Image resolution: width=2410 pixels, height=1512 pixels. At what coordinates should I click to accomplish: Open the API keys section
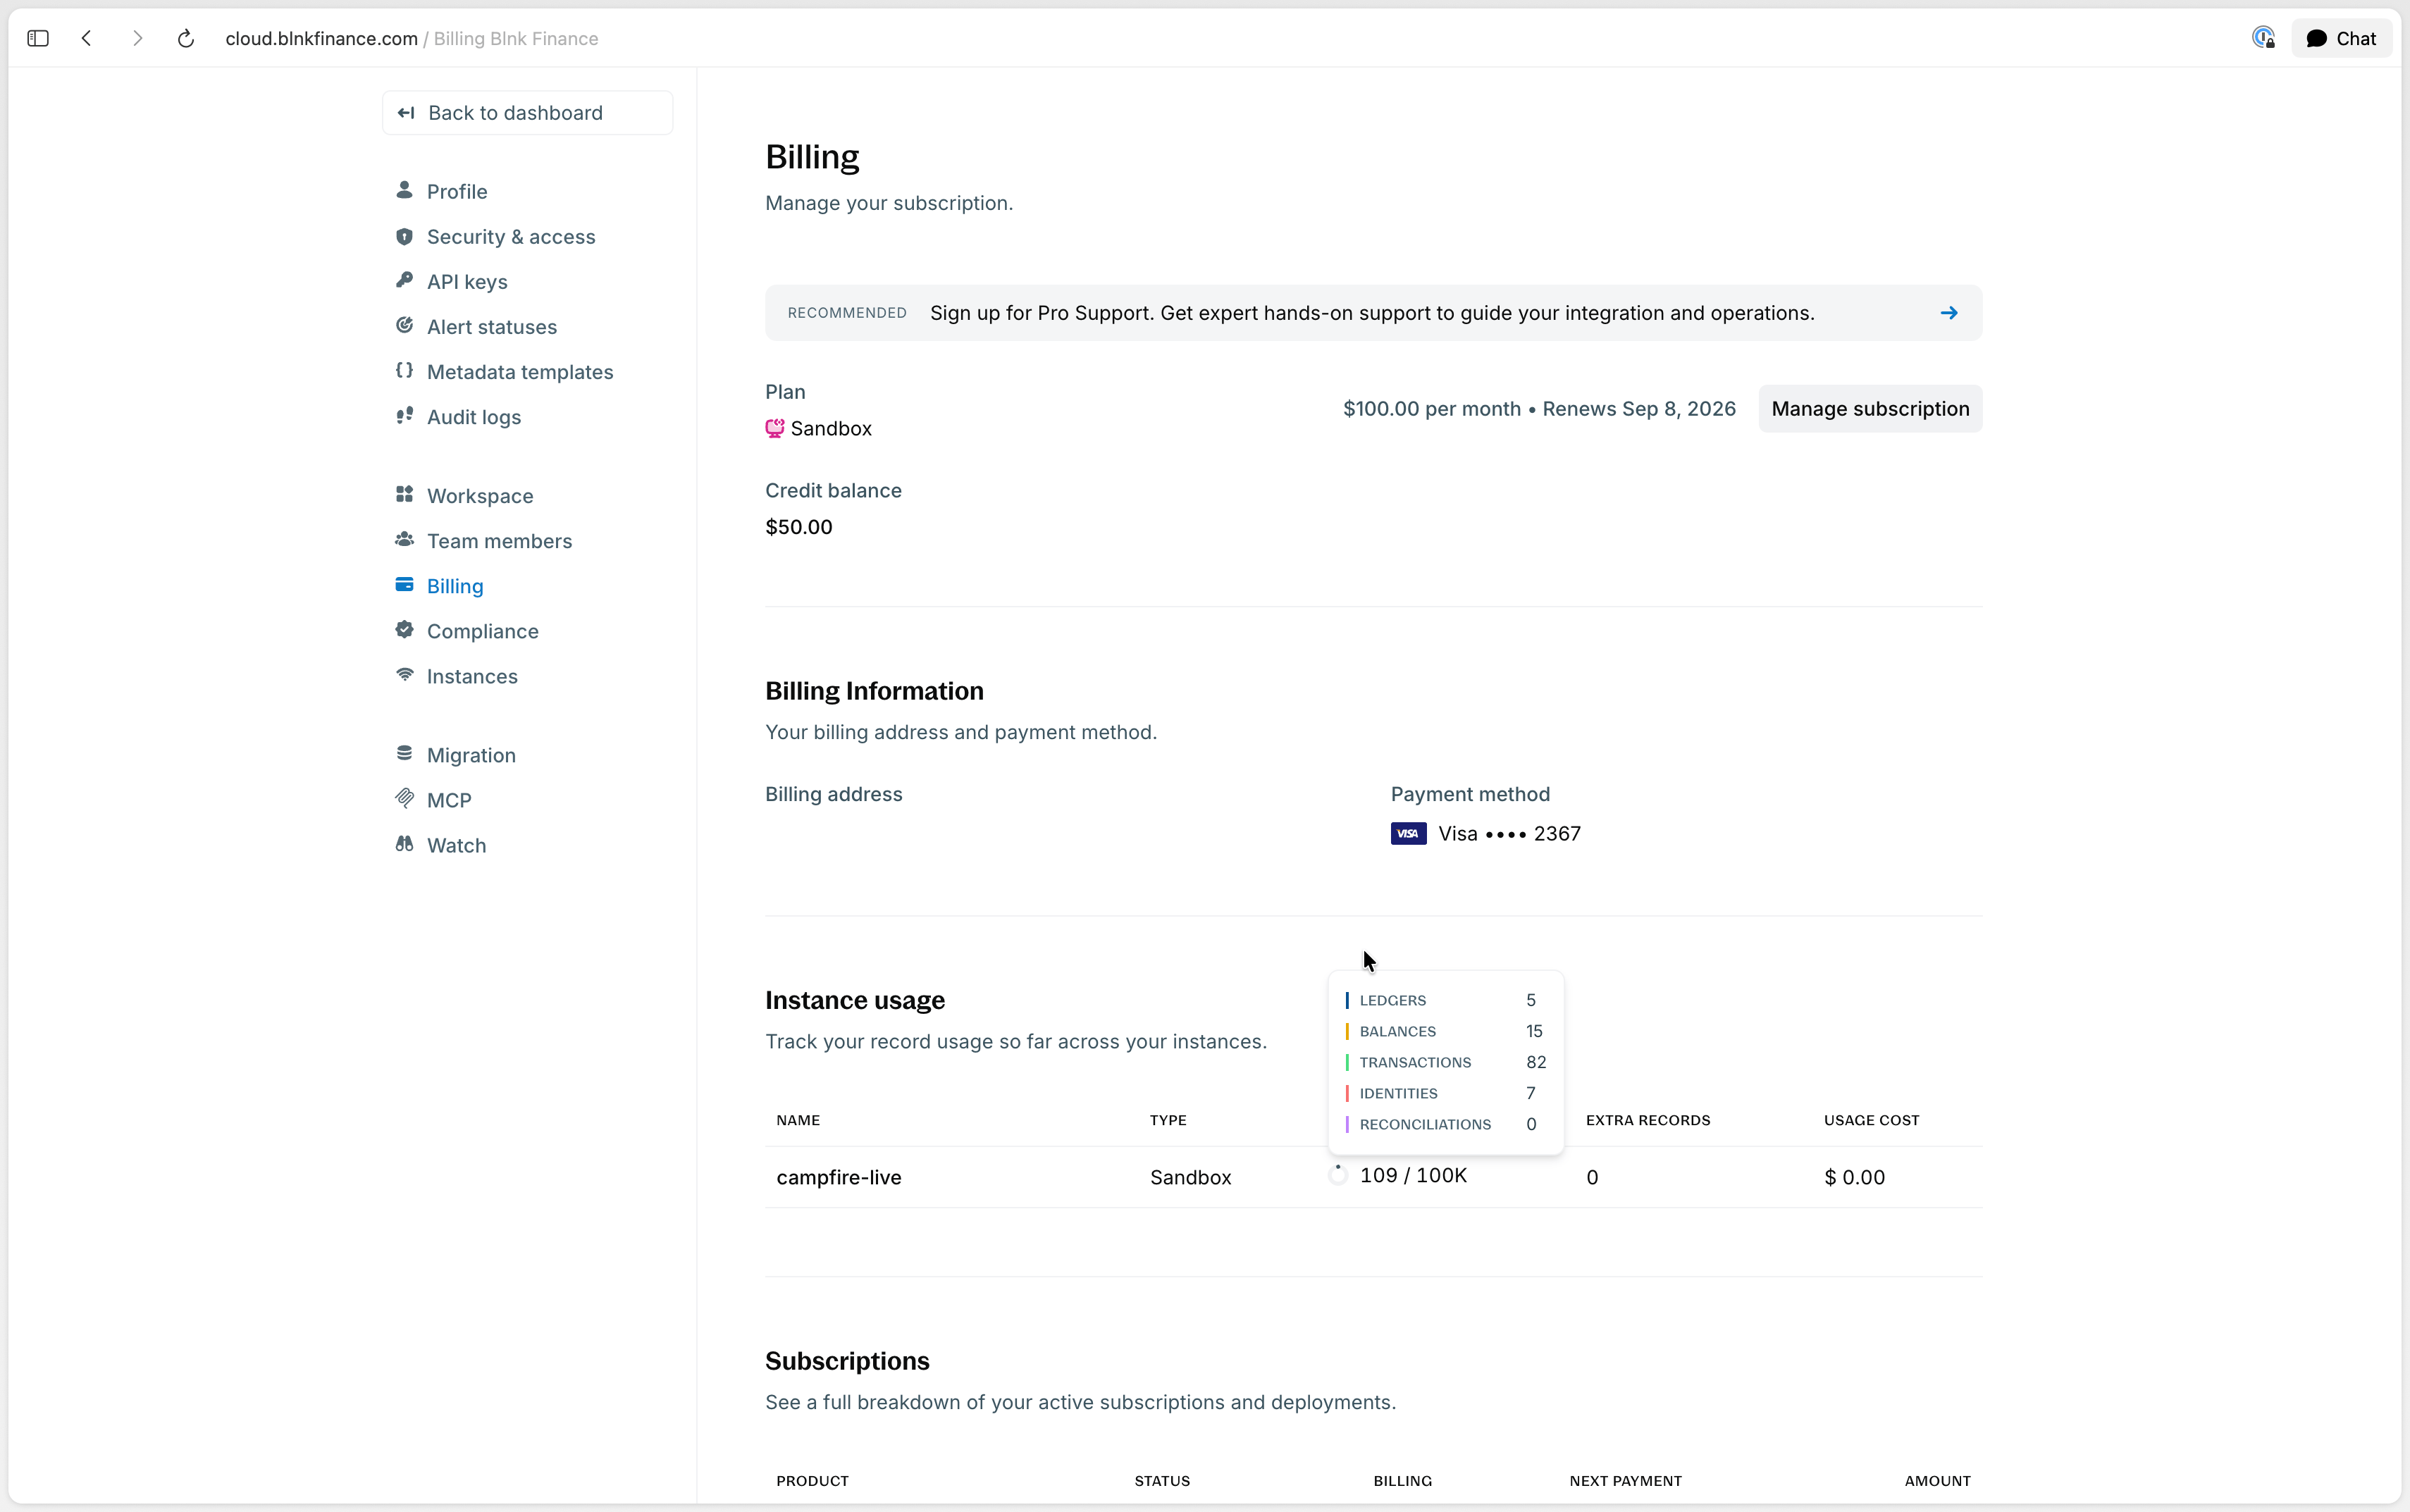pyautogui.click(x=467, y=281)
